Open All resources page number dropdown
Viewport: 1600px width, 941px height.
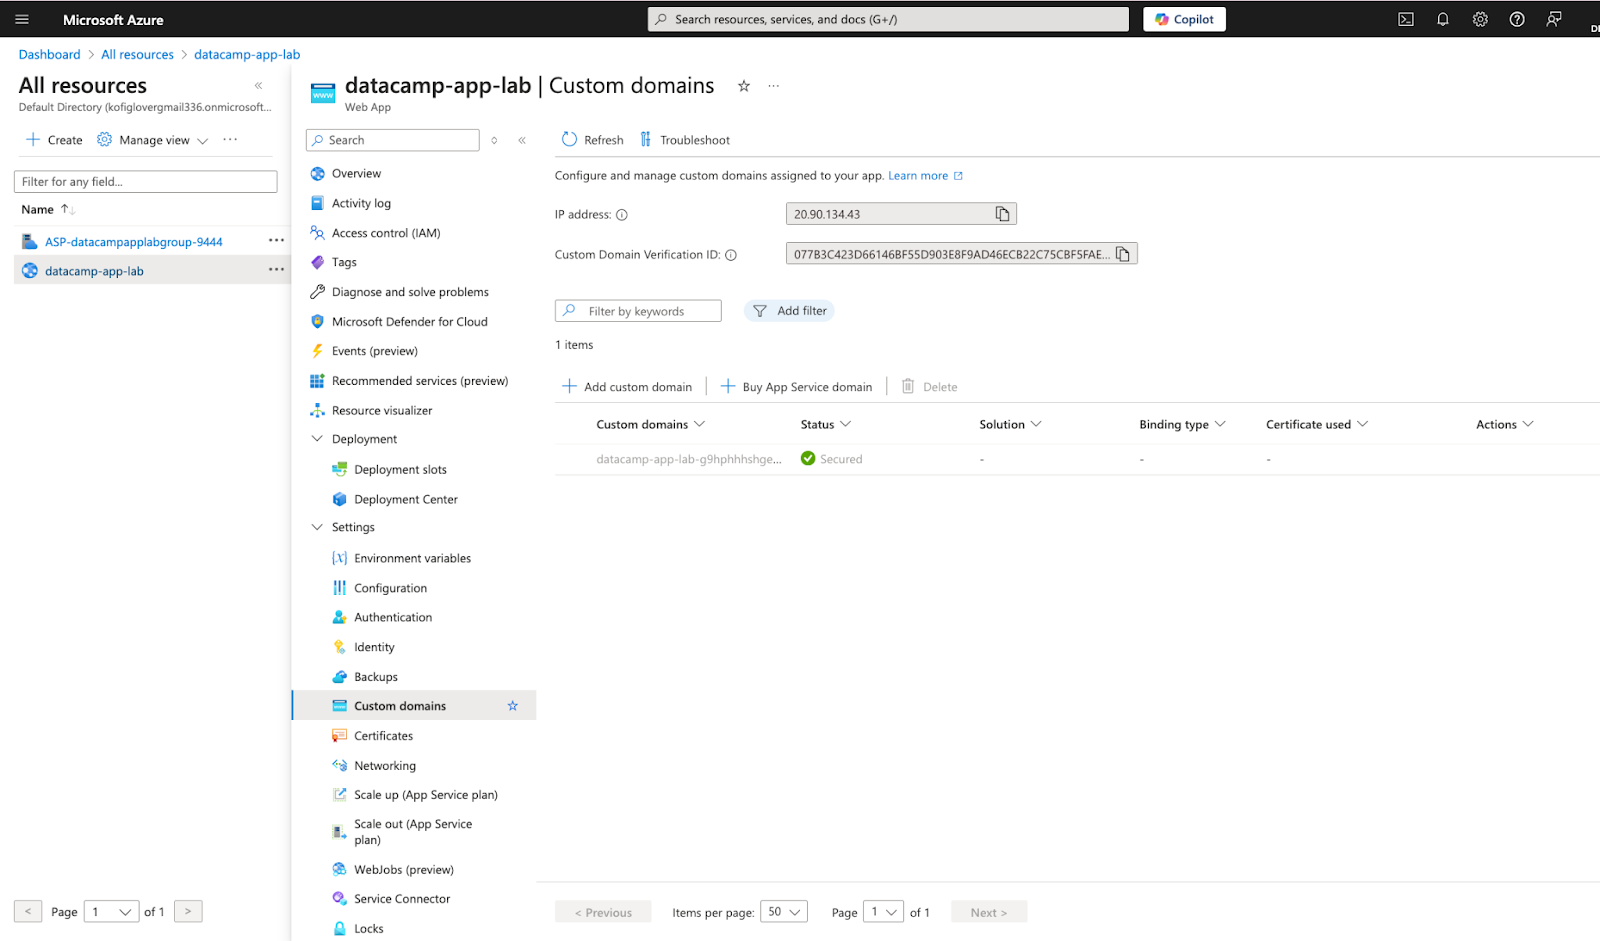click(x=112, y=912)
